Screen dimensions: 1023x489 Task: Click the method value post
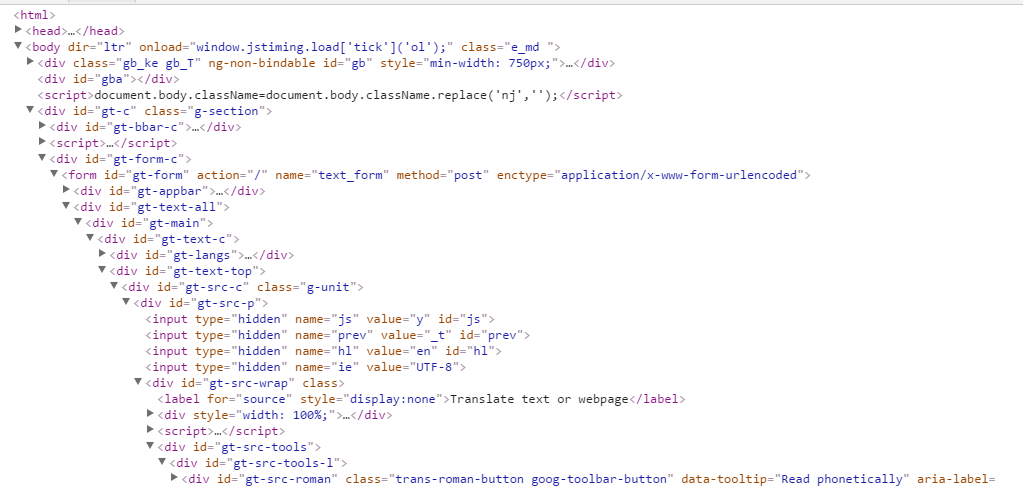466,175
